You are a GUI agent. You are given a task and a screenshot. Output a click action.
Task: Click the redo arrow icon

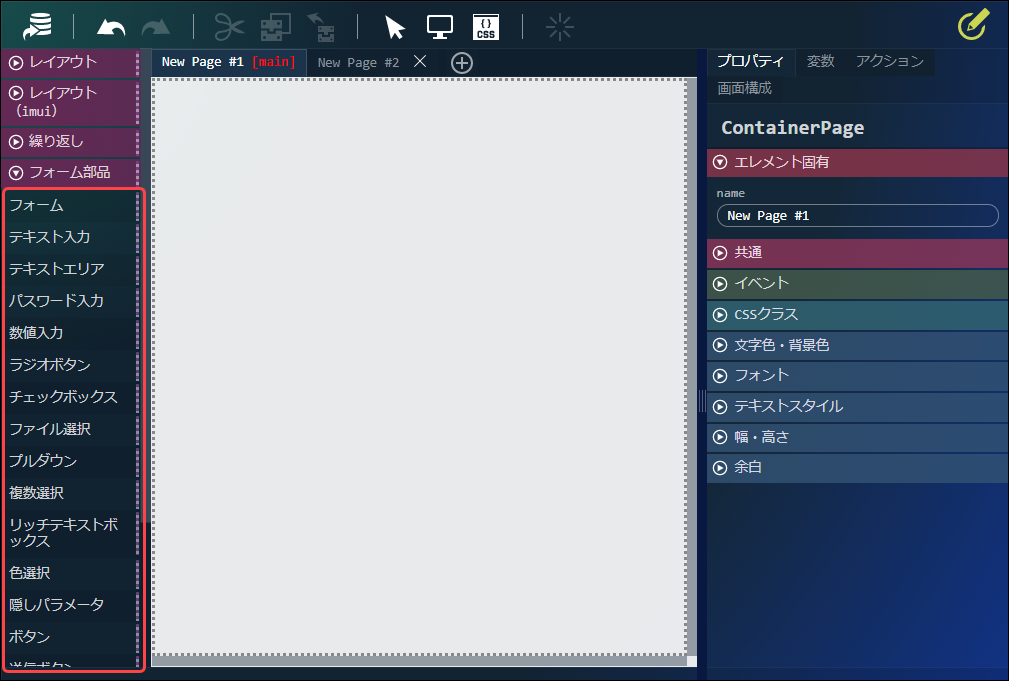pos(156,28)
